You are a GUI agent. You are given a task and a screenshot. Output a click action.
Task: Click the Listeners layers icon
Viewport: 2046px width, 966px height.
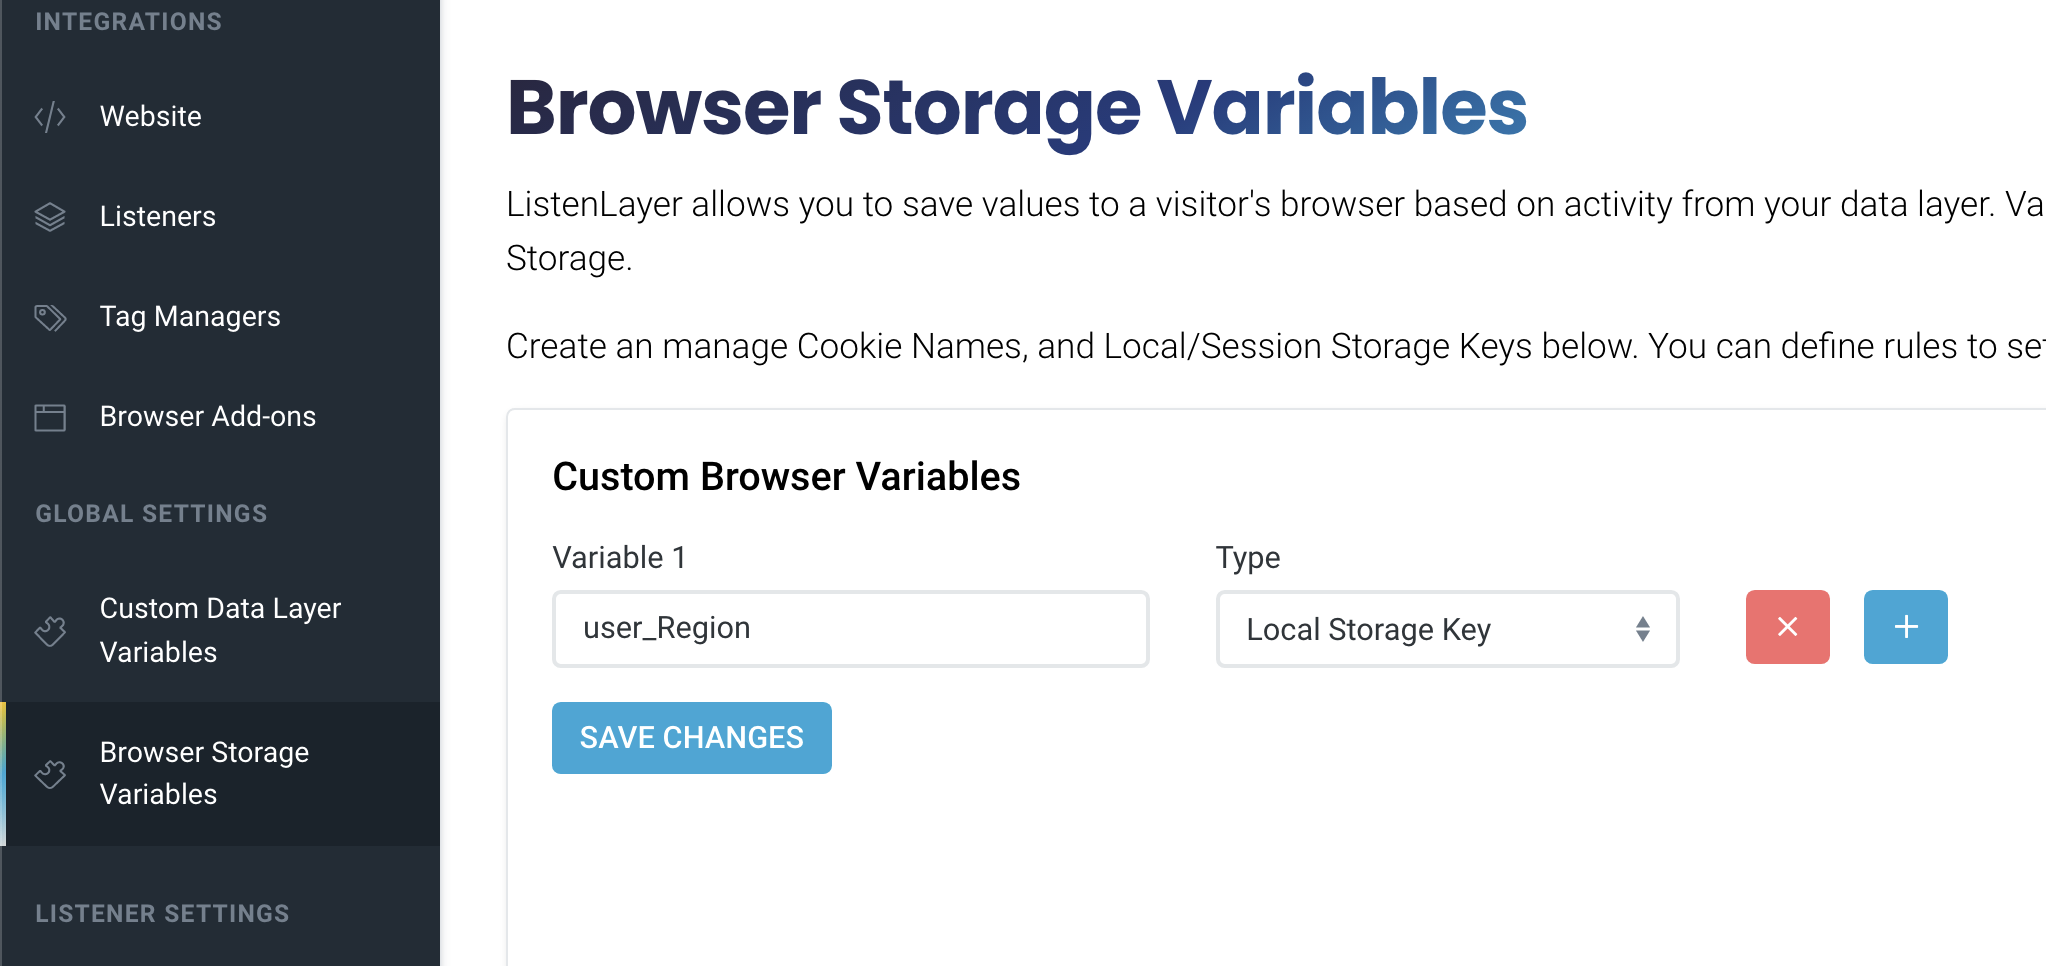tap(50, 216)
